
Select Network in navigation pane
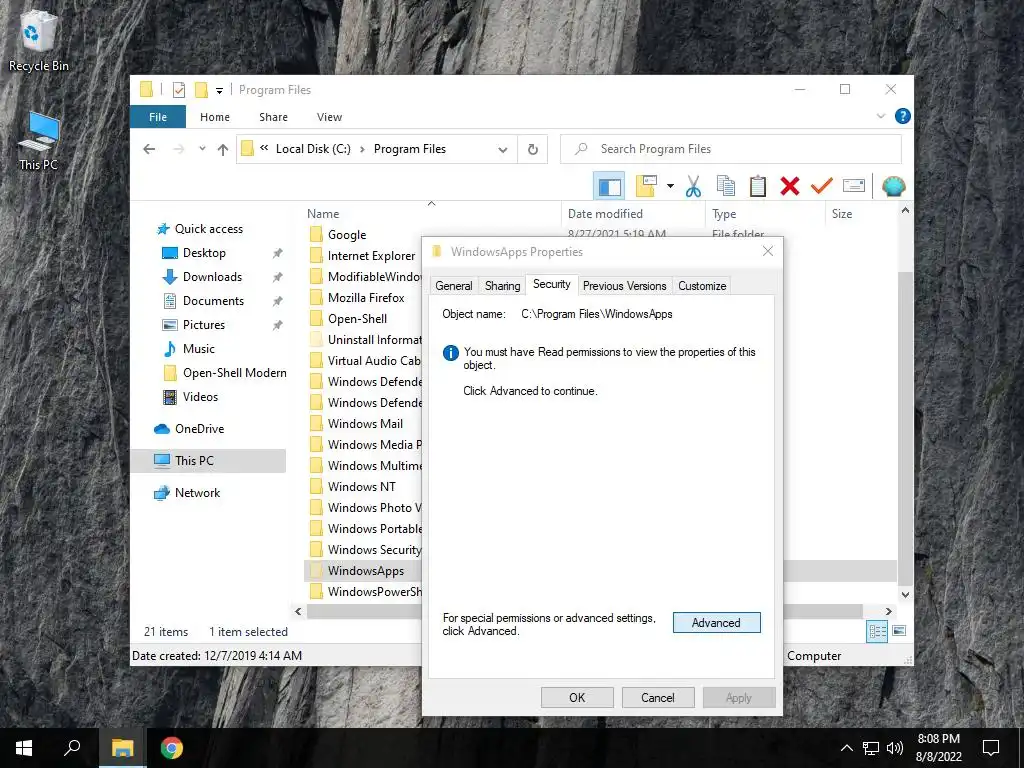pos(197,493)
